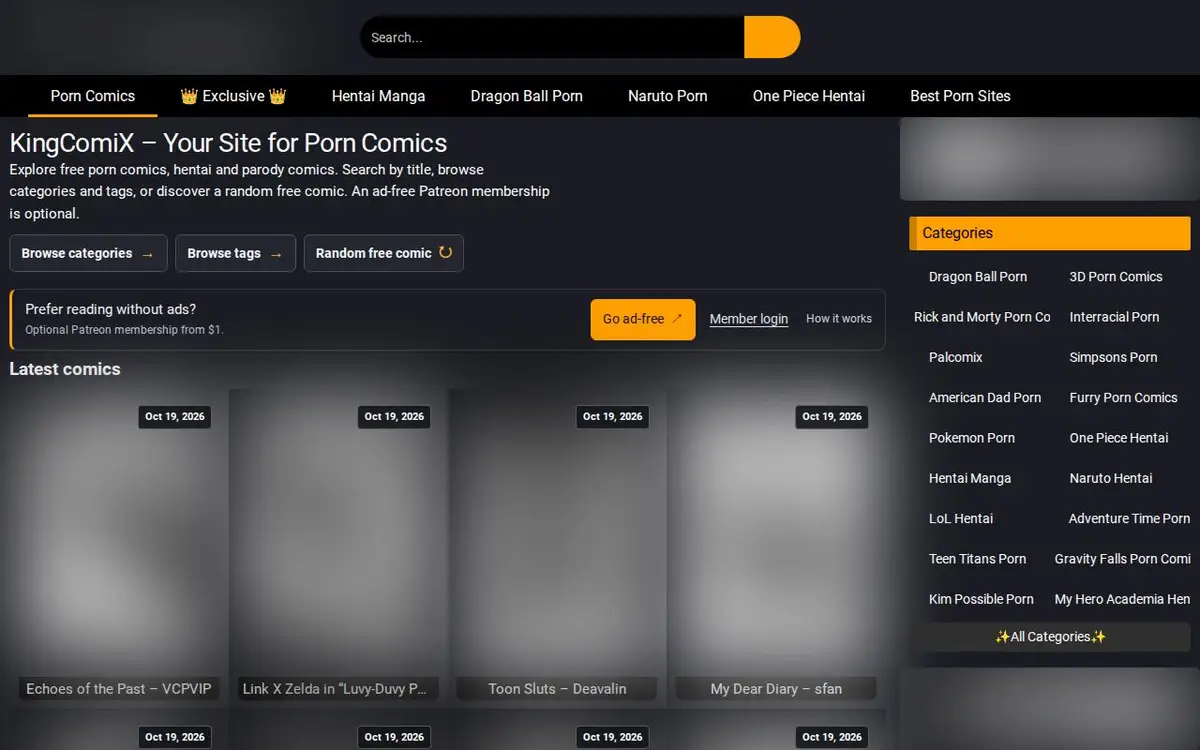This screenshot has height=750, width=1200.
Task: Open One Piece Hentai nav item
Action: click(x=809, y=96)
